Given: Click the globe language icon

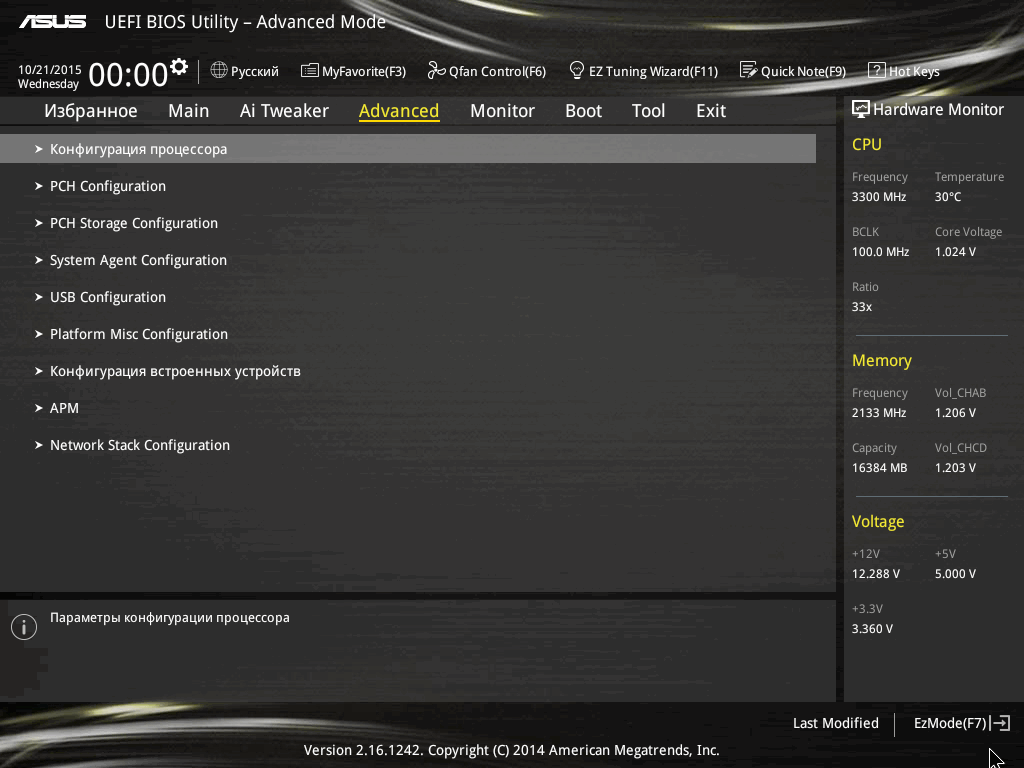Looking at the screenshot, I should point(219,70).
